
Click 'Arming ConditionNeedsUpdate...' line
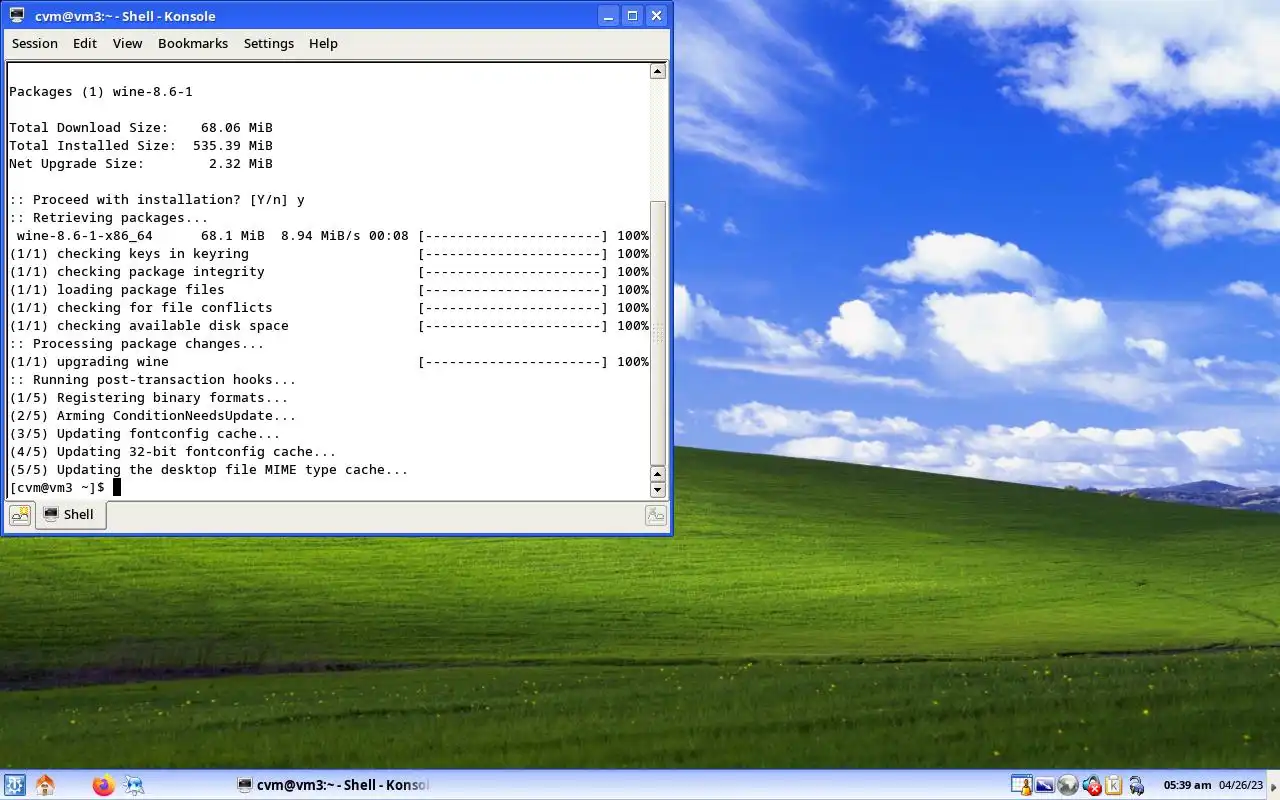coord(153,415)
